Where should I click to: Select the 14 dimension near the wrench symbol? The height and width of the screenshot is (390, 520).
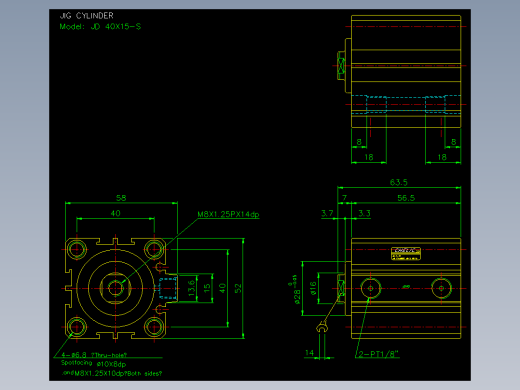[x=309, y=353]
